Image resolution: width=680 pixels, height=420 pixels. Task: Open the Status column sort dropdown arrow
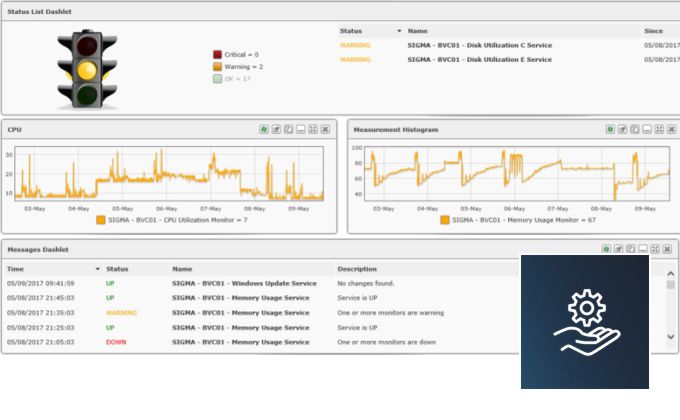[x=399, y=31]
